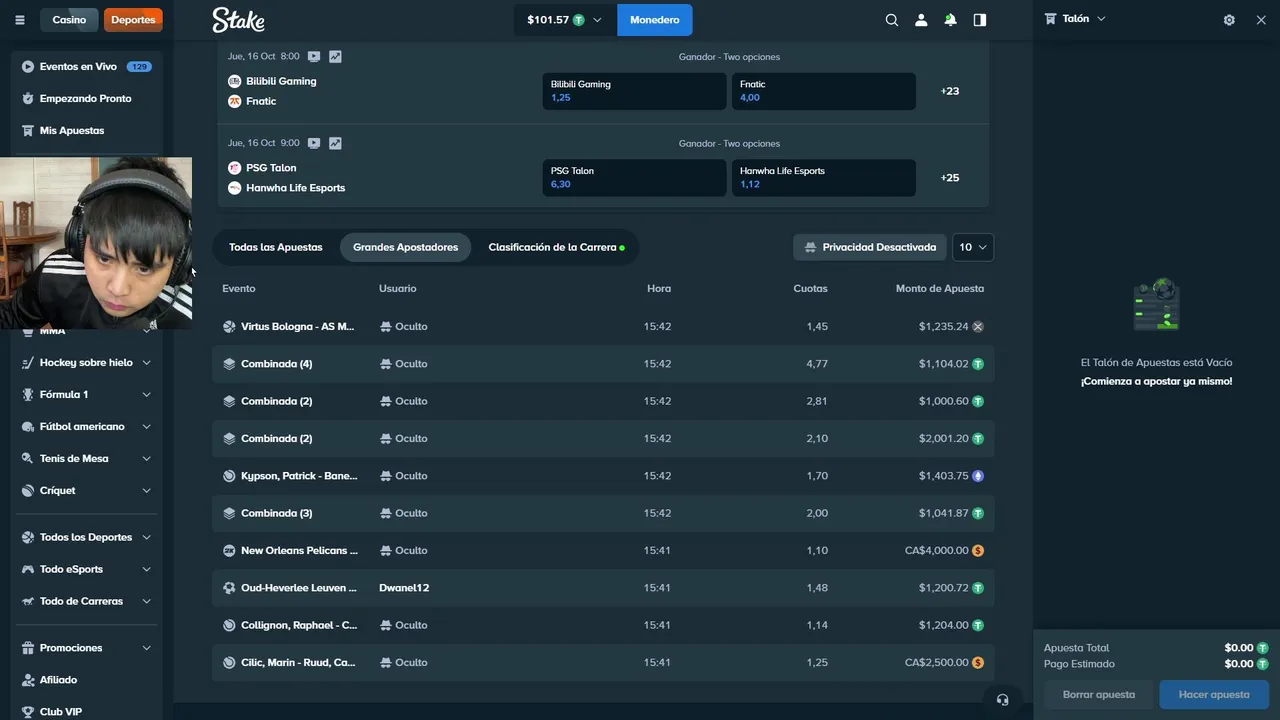Click the Empezando Pronto sidebar icon
The width and height of the screenshot is (1280, 720).
[x=28, y=99]
